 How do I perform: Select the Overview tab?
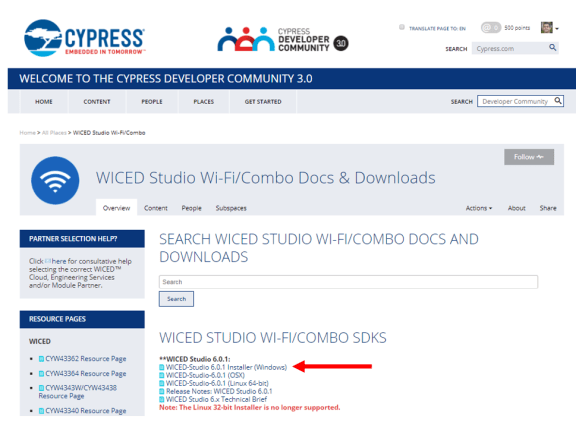point(116,208)
